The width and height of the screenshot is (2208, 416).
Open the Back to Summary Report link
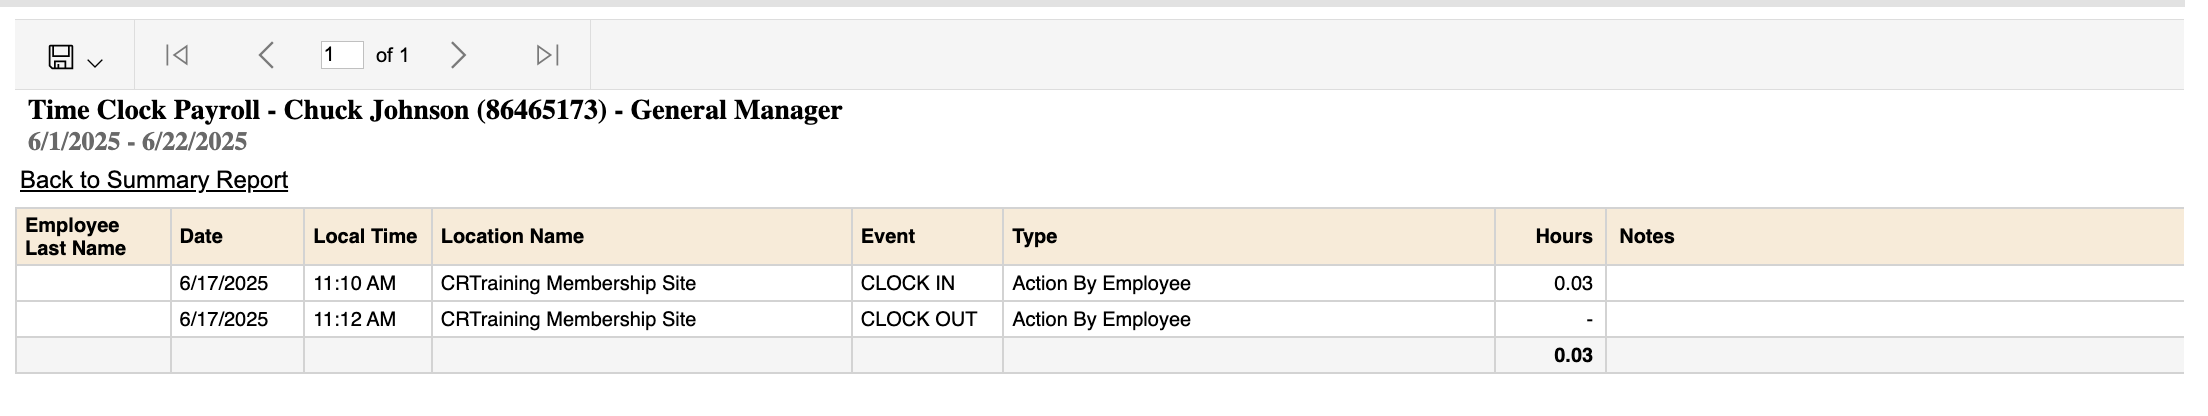154,180
